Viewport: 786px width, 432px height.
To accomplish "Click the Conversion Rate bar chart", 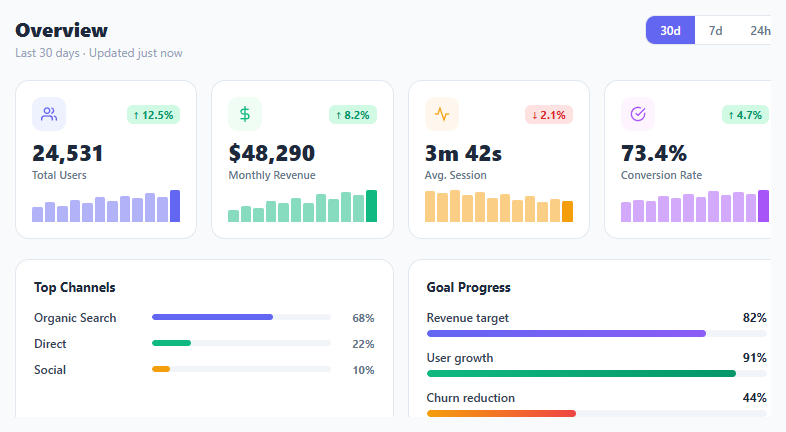I will (695, 206).
